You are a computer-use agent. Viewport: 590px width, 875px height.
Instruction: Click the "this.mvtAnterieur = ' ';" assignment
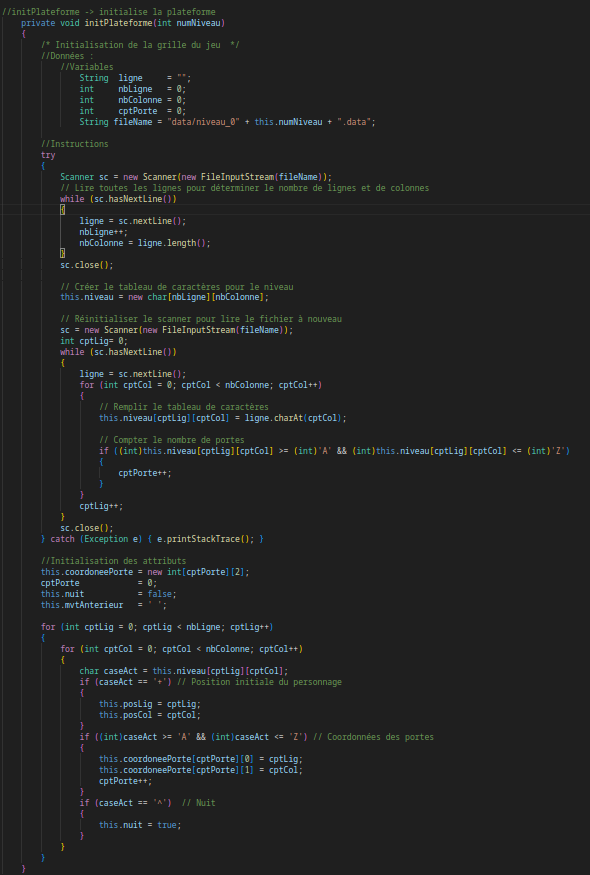[x=104, y=604]
